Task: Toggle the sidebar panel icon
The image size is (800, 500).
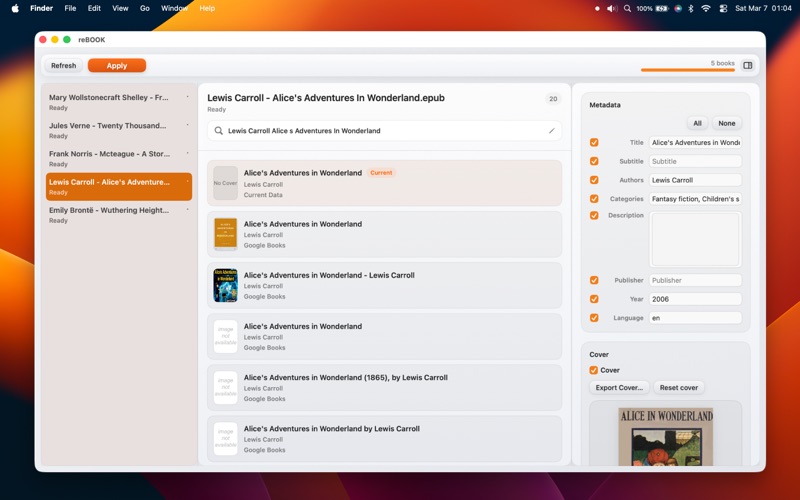Action: coord(747,65)
